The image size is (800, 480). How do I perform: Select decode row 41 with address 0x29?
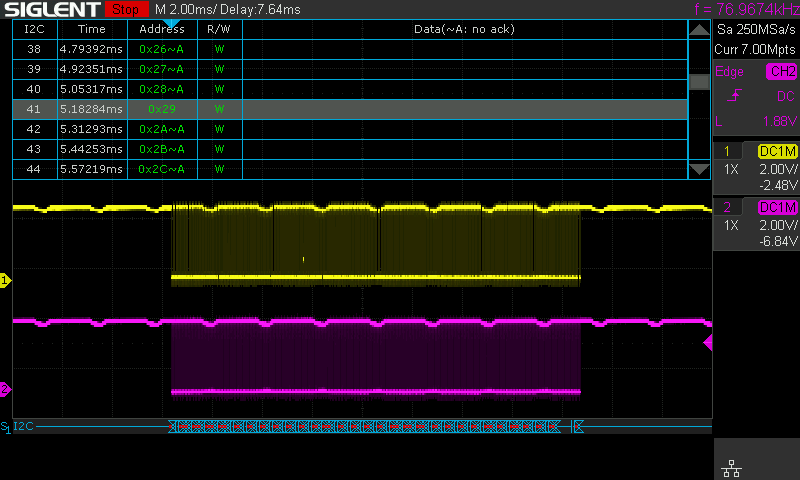(x=350, y=109)
